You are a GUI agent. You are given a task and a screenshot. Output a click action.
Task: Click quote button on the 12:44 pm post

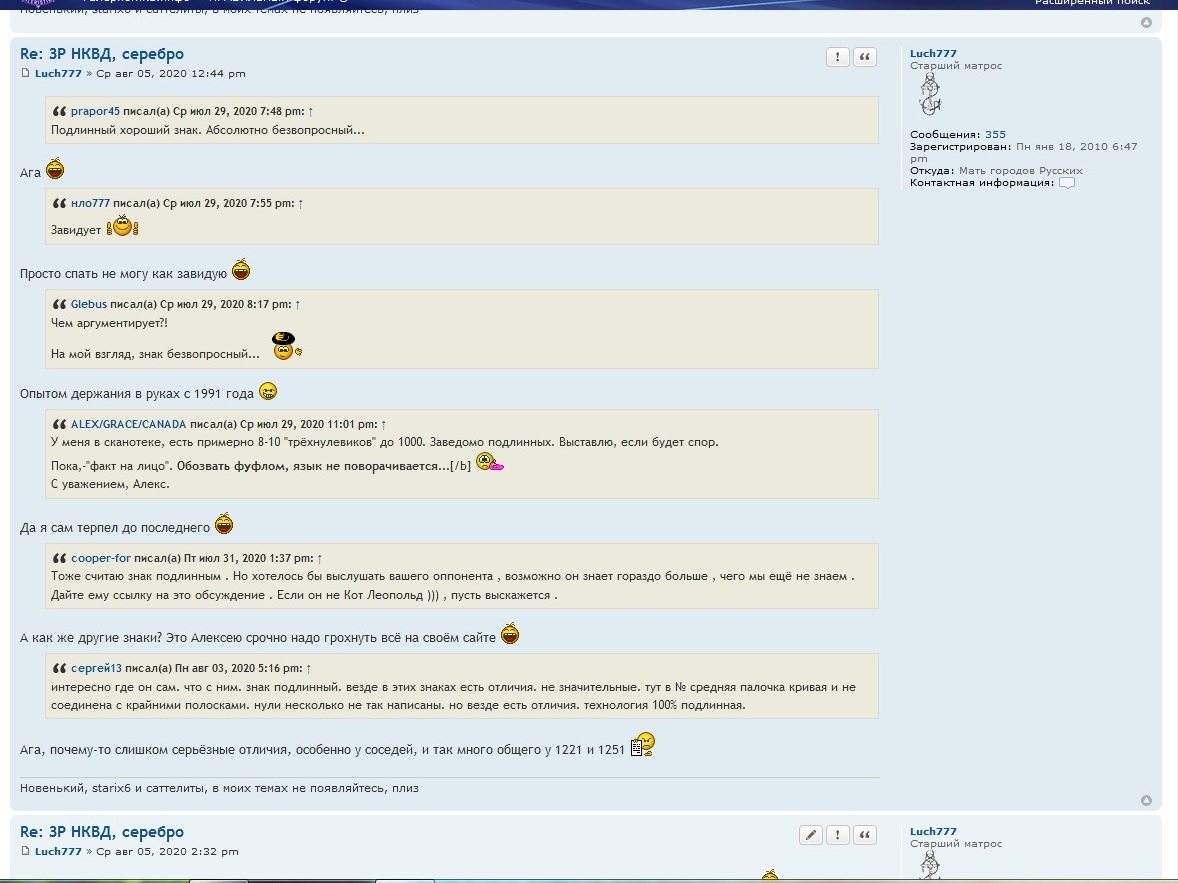865,57
